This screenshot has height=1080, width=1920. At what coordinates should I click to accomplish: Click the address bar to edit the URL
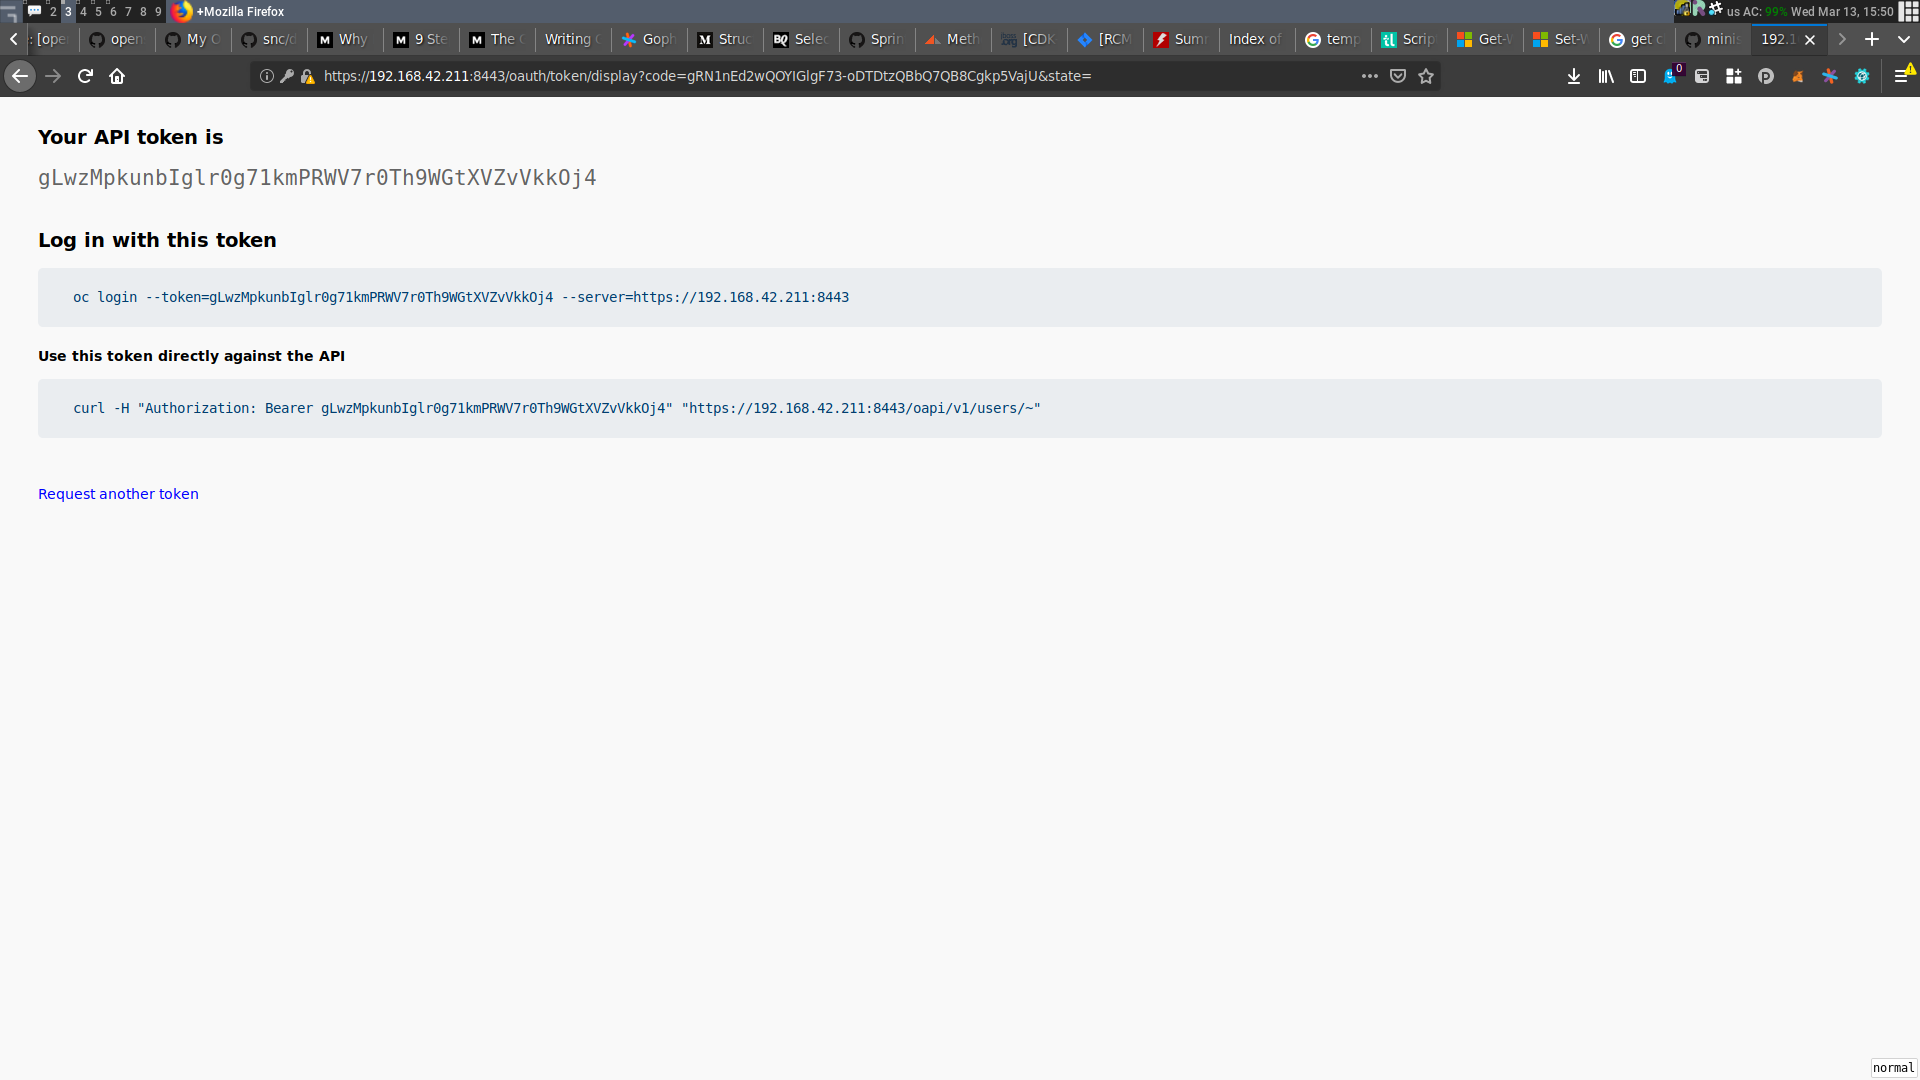point(800,75)
